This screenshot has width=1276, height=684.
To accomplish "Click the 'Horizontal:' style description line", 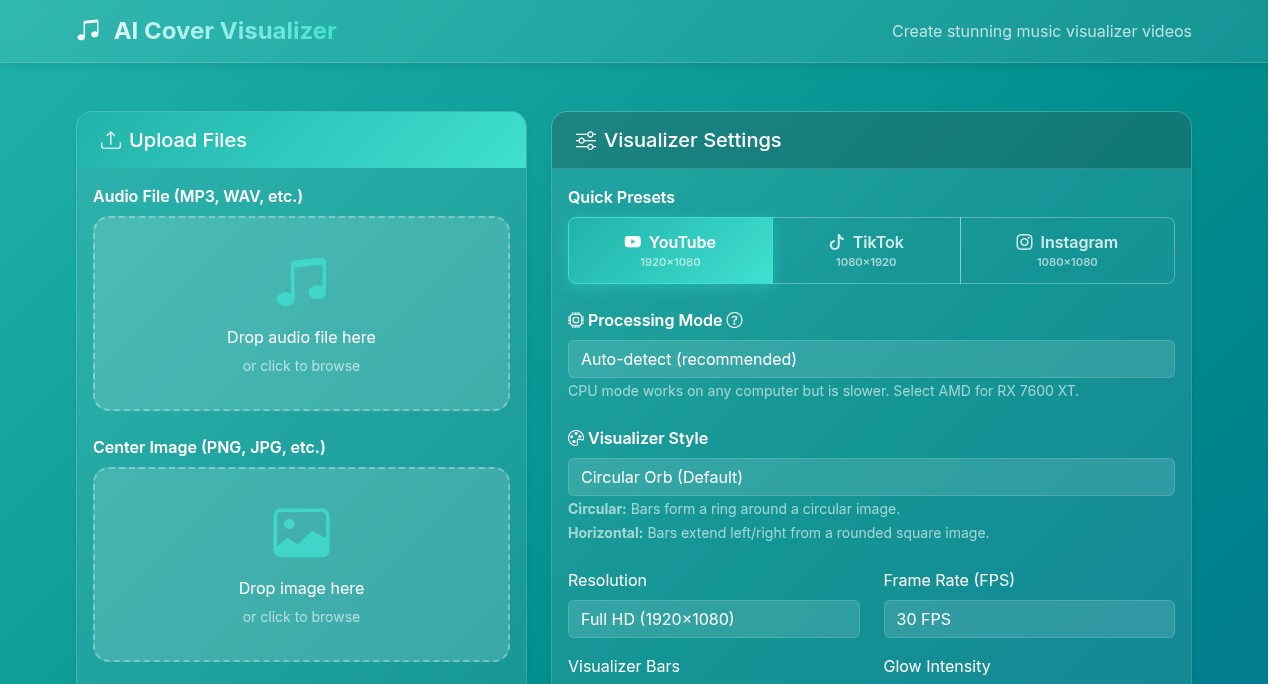I will [x=778, y=533].
